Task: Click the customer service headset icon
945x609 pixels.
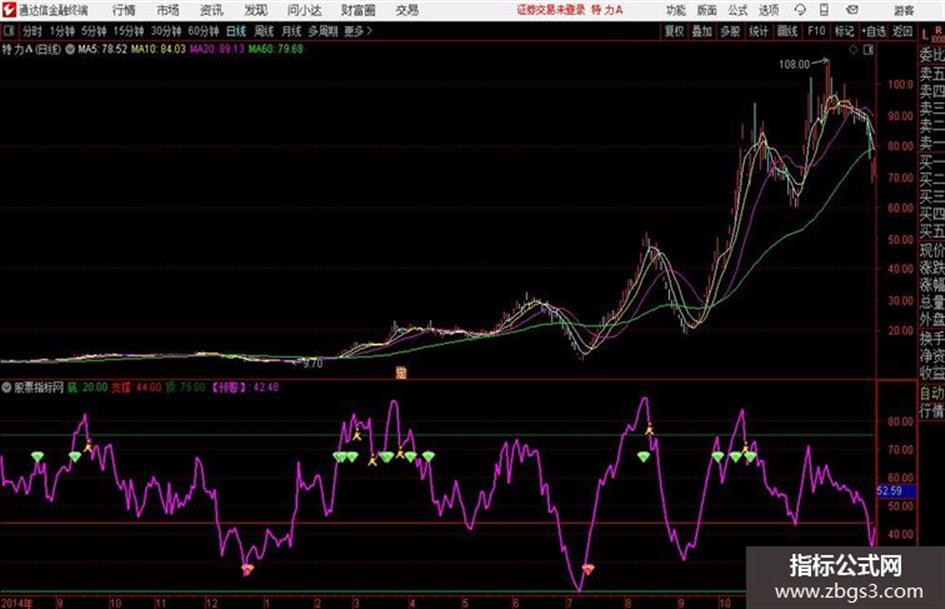Action: pos(800,10)
